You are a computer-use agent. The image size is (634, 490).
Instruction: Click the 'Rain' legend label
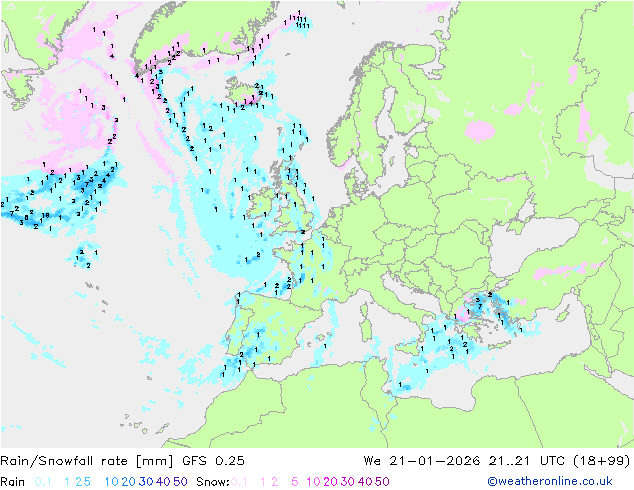click(x=13, y=482)
